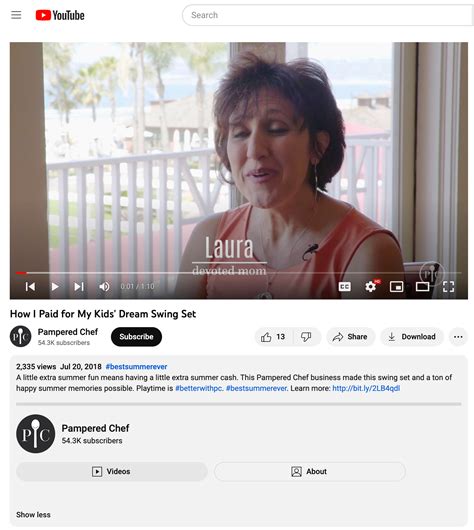Click the video progress bar
Viewport: 474px width, 530px height.
[238, 273]
